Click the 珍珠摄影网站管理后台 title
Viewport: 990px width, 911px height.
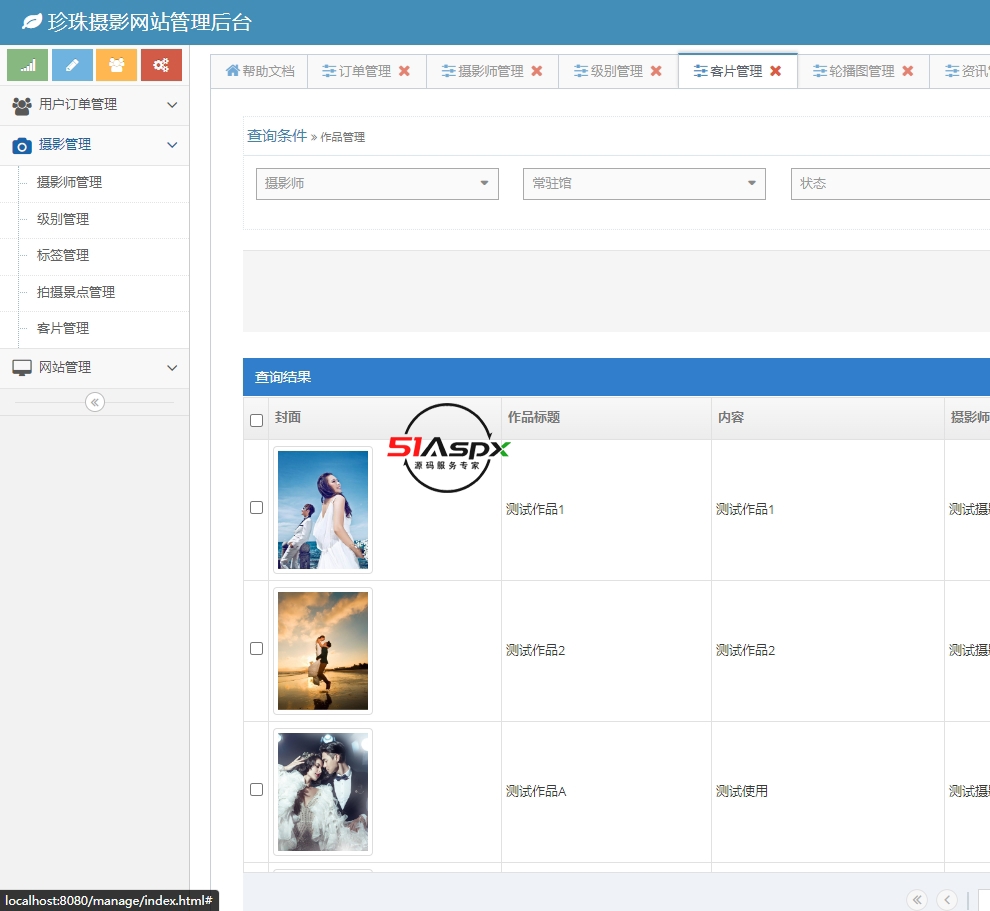click(x=150, y=22)
